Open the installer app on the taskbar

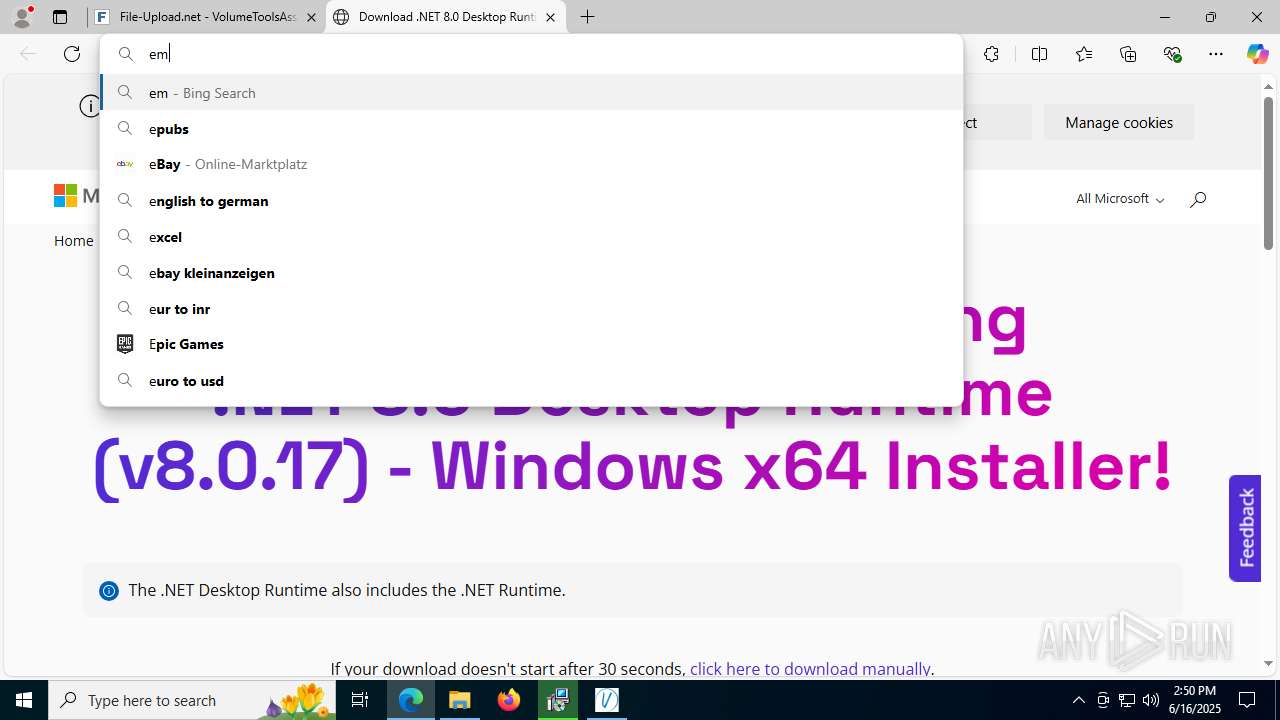click(558, 700)
